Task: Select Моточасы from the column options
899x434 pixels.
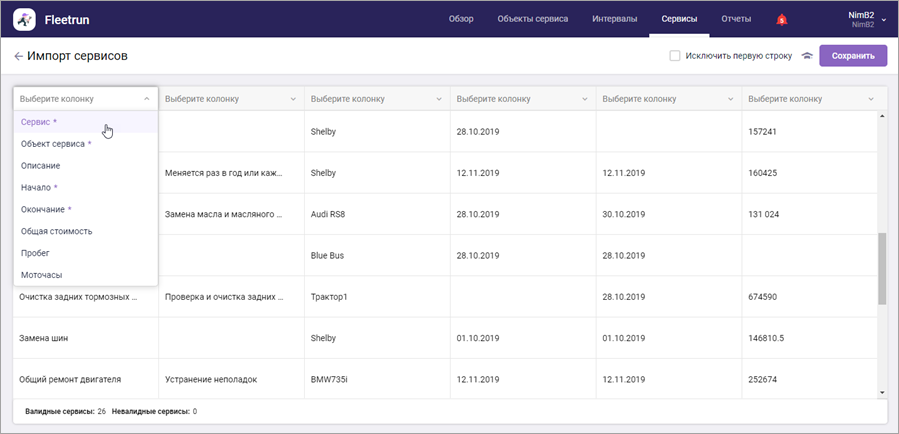Action: [x=42, y=275]
